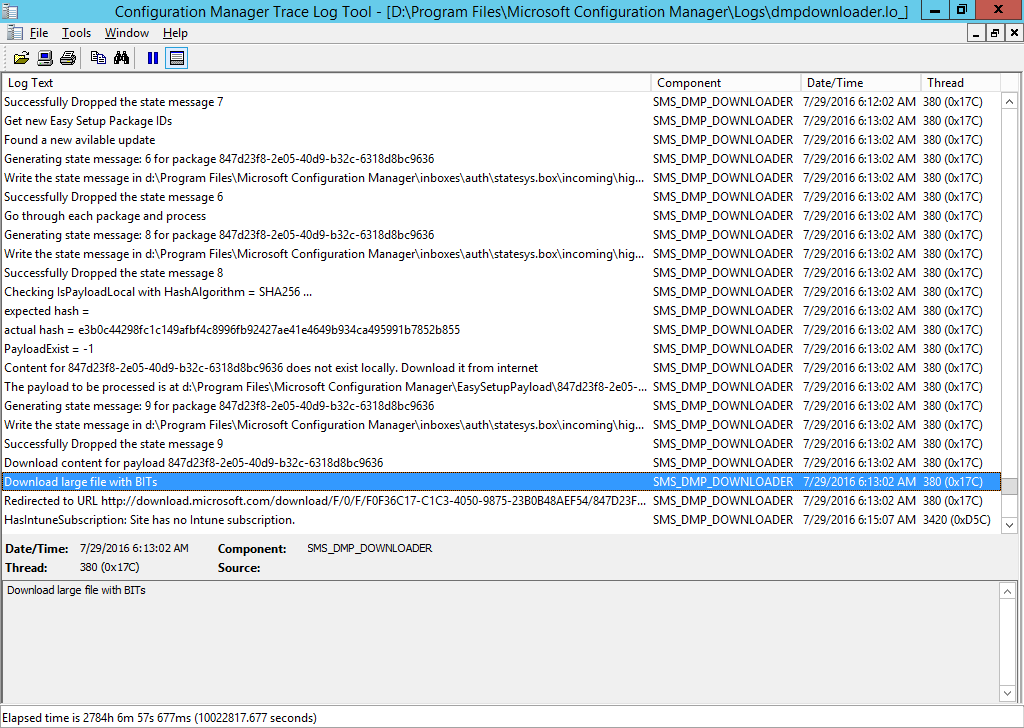
Task: Select row 'Successfully Dropped the state message 8'
Action: (501, 273)
